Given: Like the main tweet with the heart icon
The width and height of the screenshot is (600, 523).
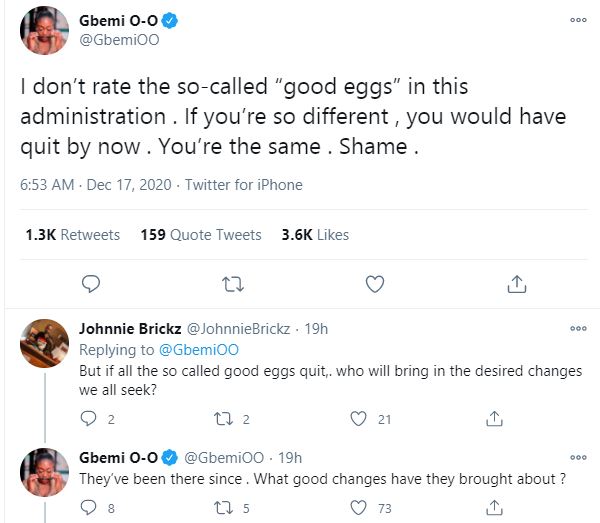Looking at the screenshot, I should 375,284.
